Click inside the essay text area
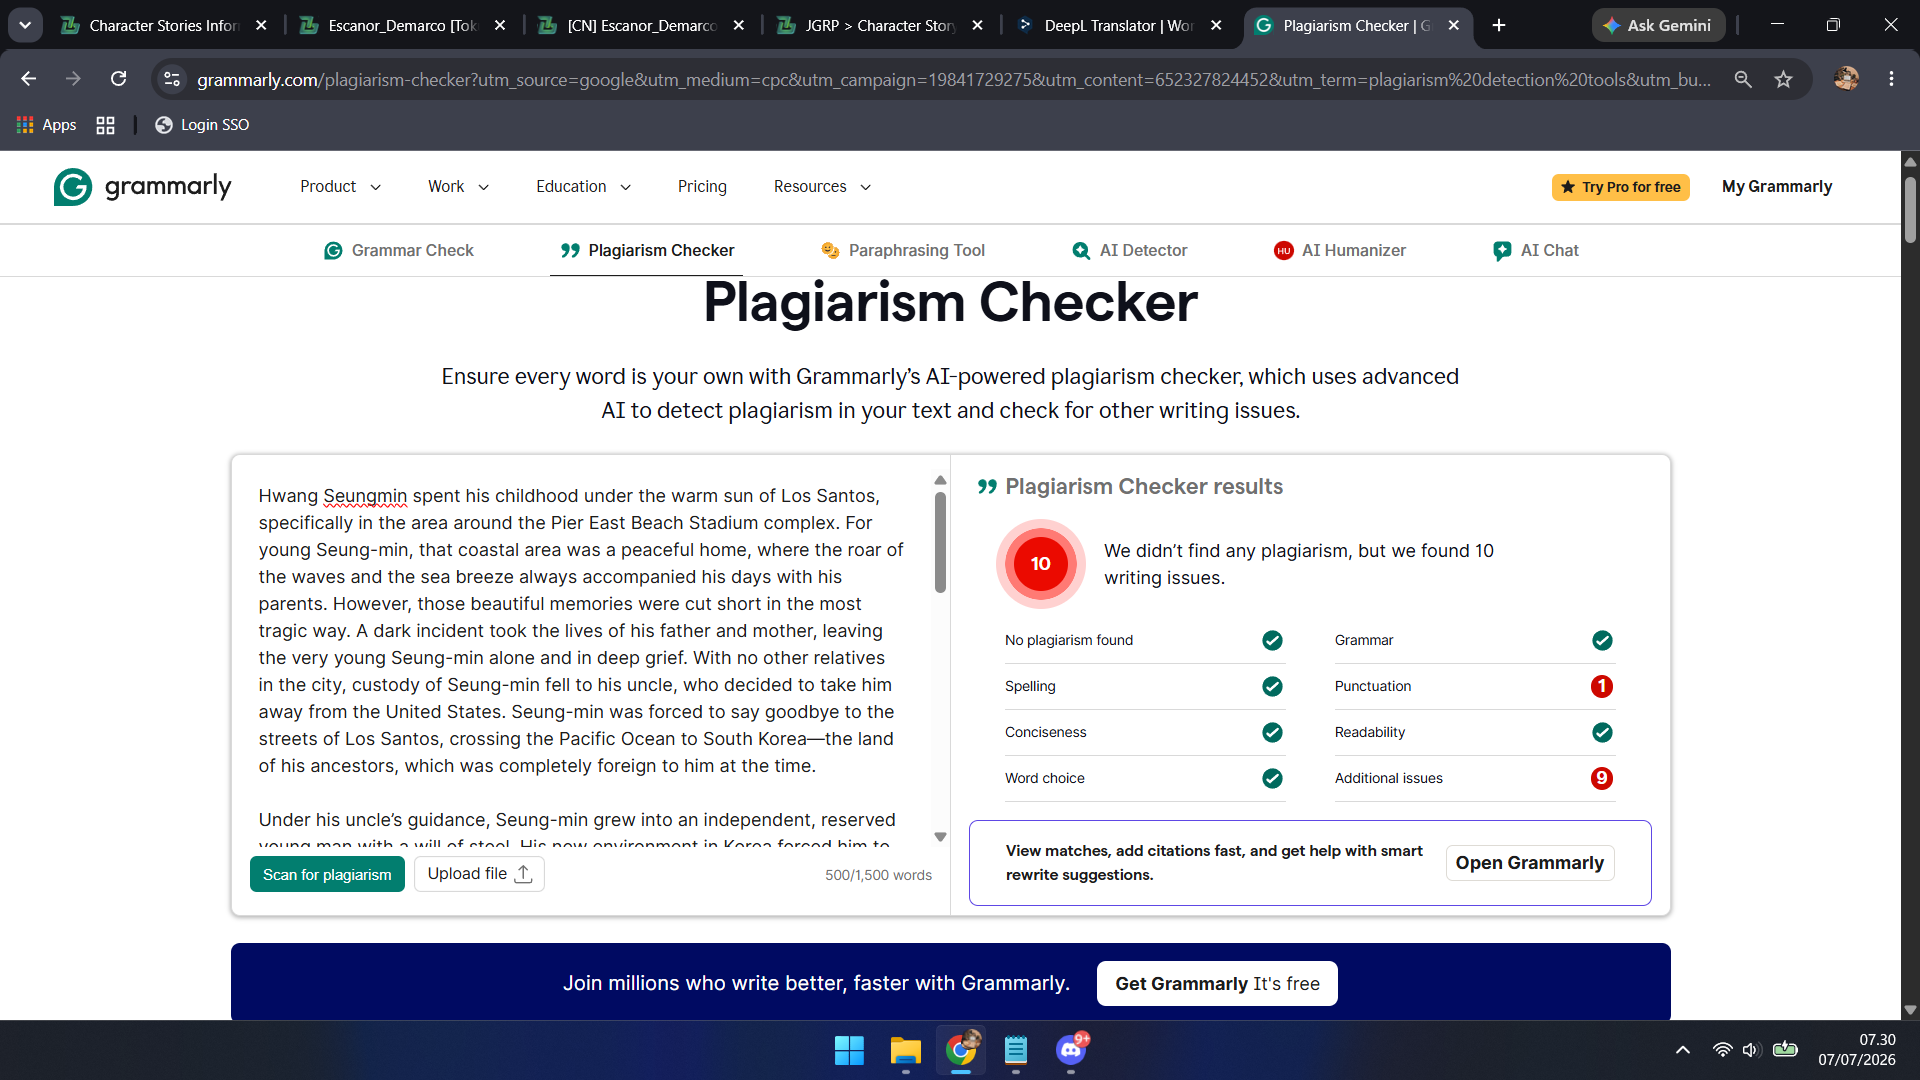Screen dimensions: 1920x1080 point(582,658)
